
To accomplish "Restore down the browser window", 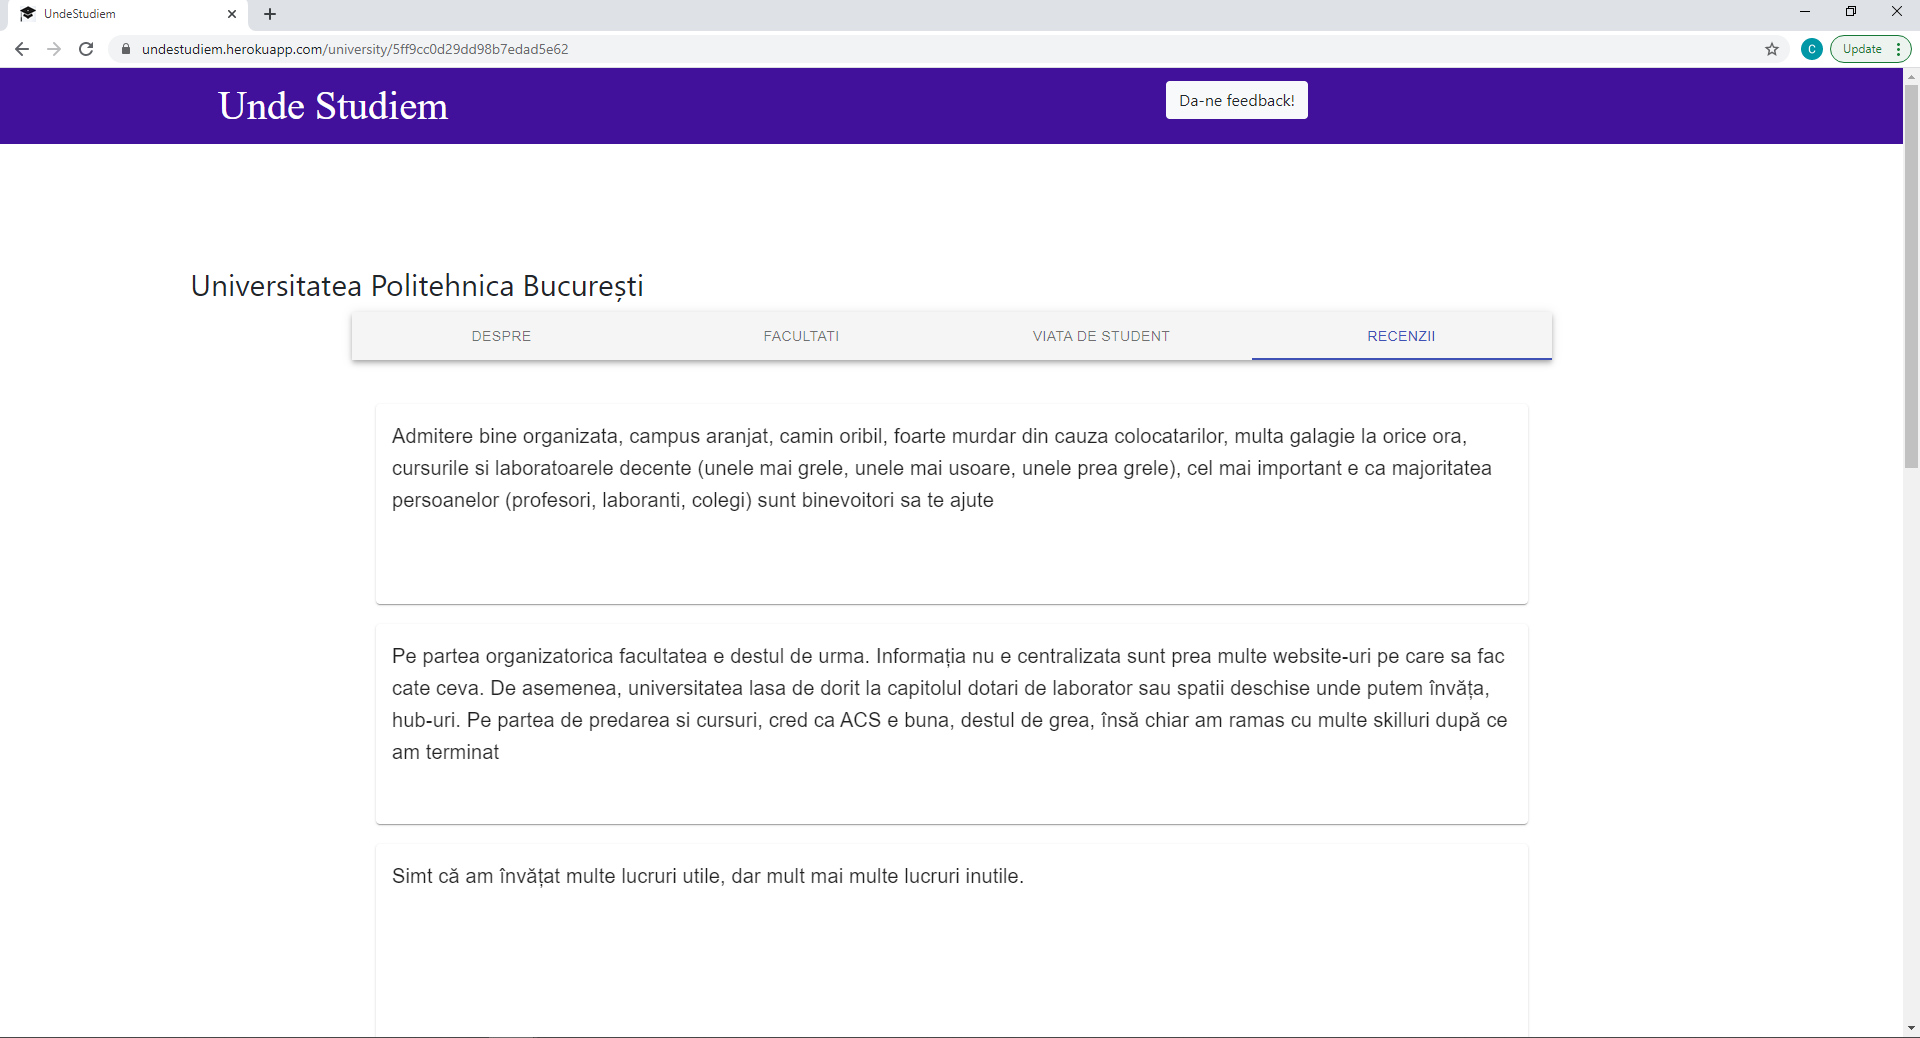I will 1851,12.
